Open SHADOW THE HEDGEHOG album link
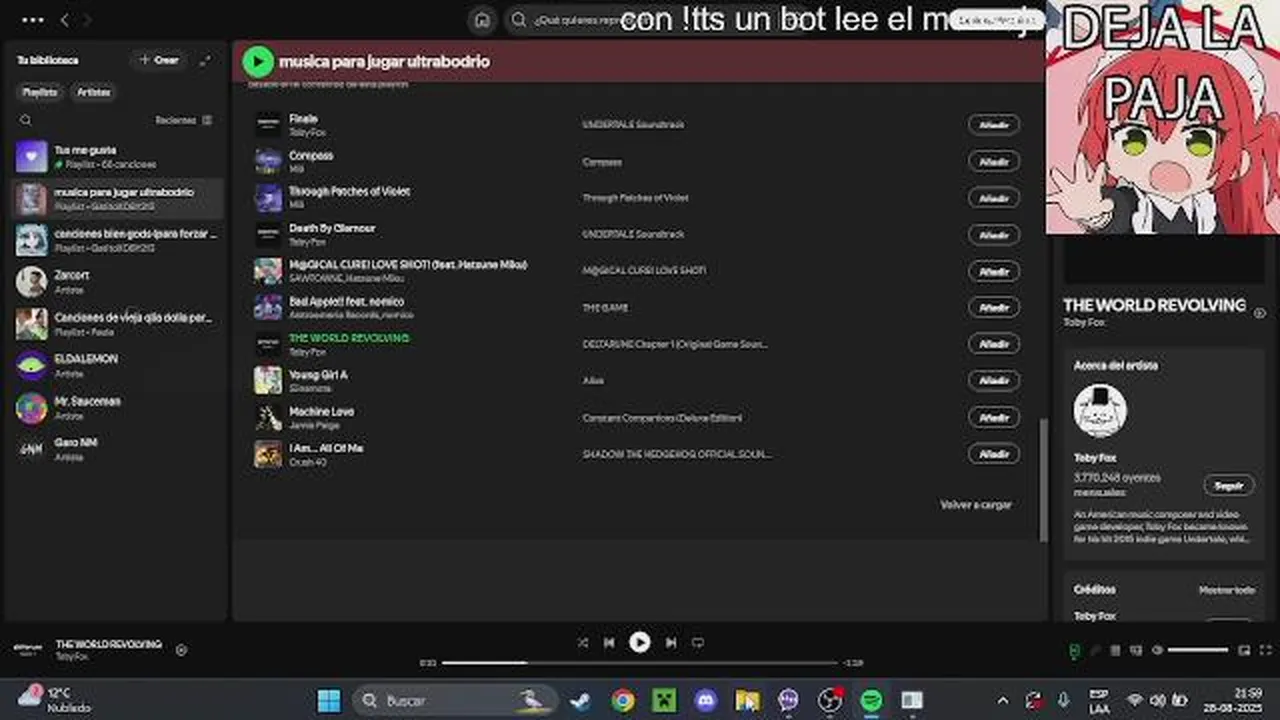The image size is (1280, 720). pos(677,454)
